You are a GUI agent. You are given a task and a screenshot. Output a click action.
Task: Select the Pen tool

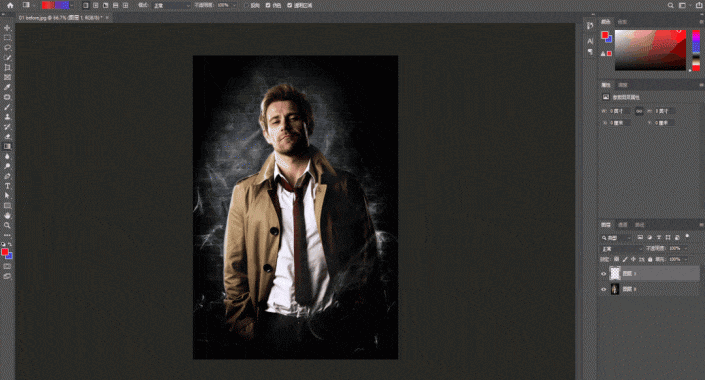click(7, 176)
